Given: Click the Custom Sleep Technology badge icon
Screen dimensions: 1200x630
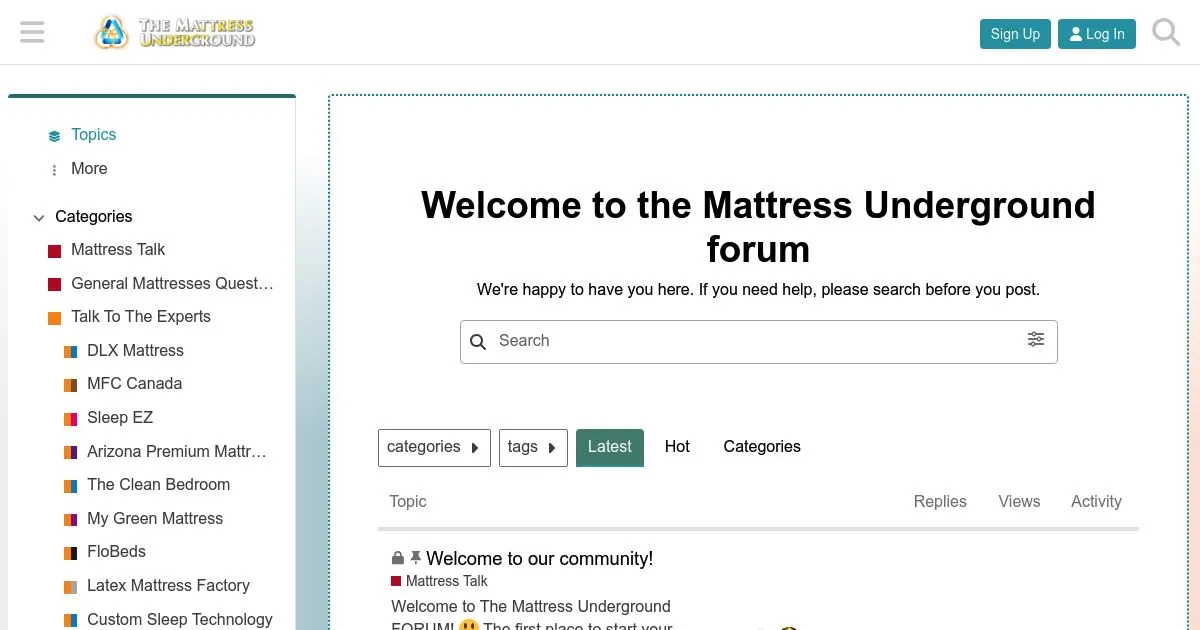Looking at the screenshot, I should [71, 621].
